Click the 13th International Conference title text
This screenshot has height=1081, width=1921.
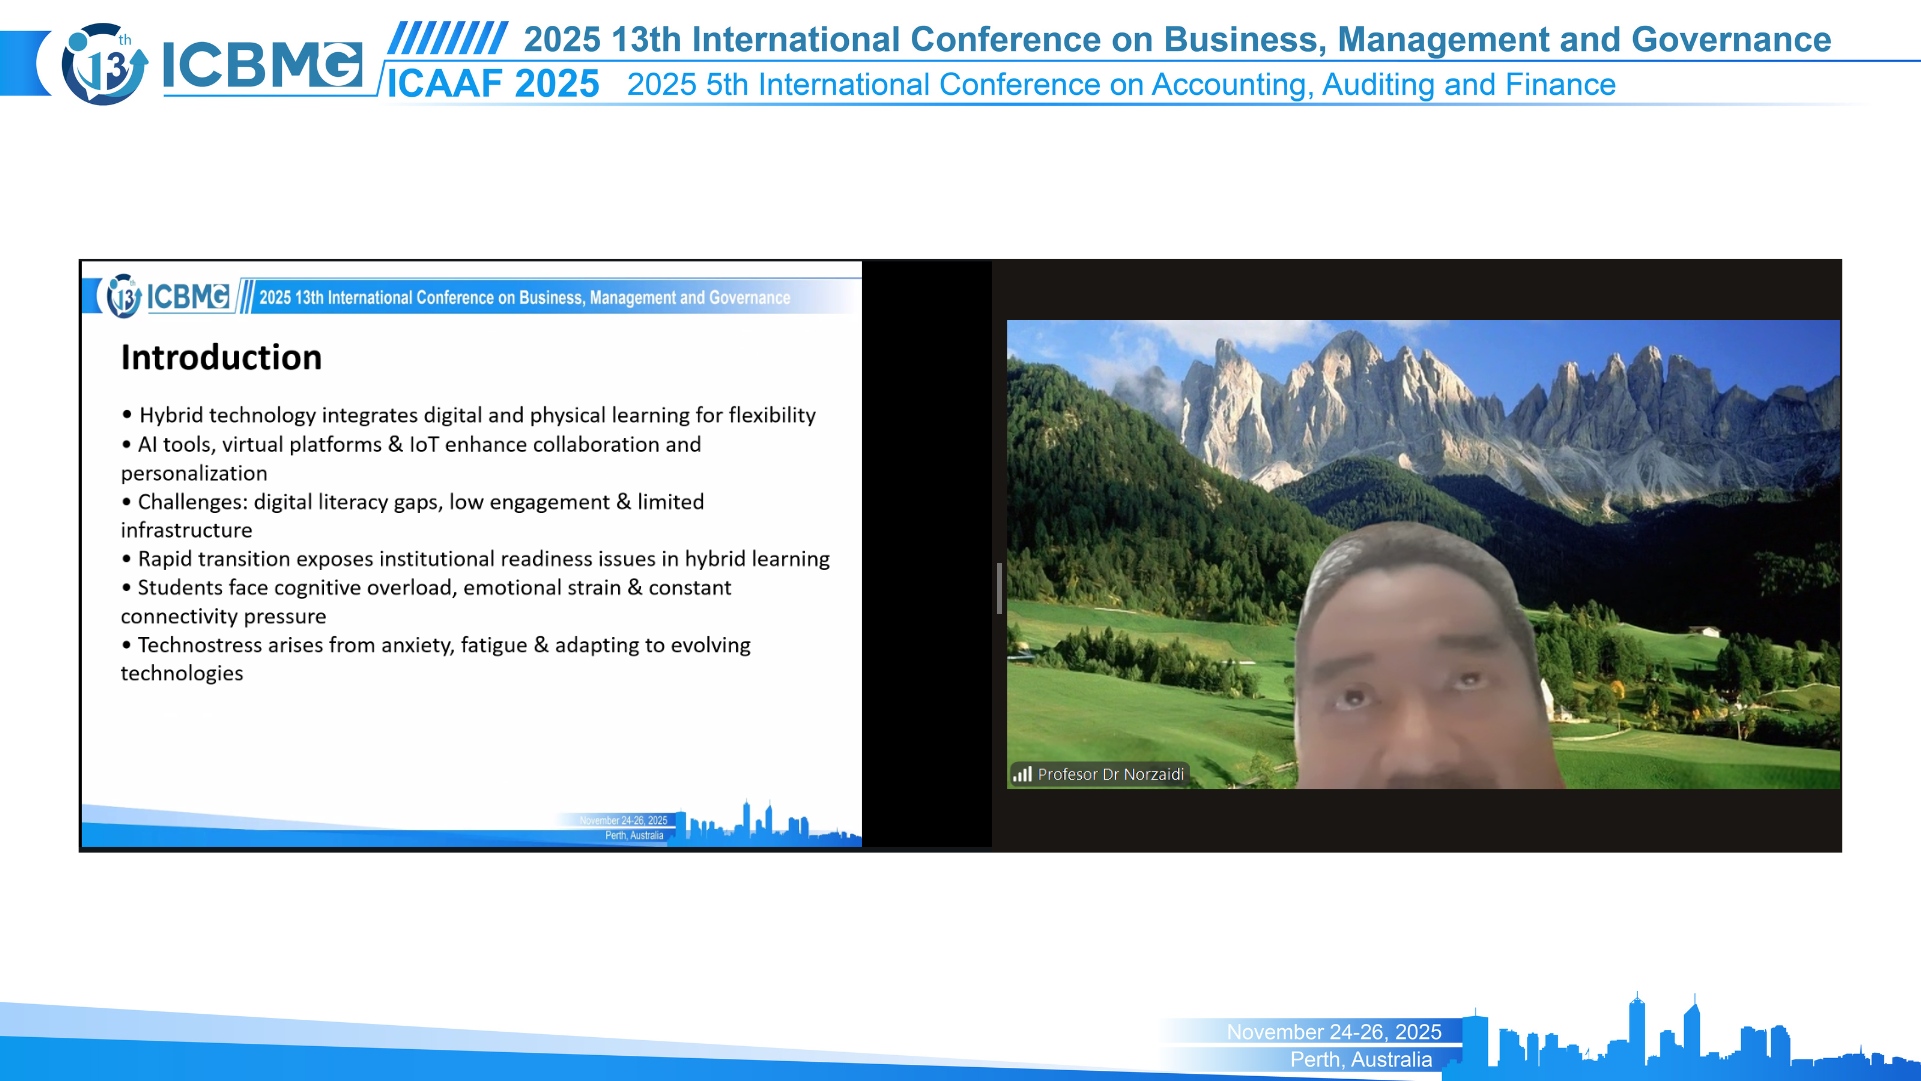tap(1177, 39)
